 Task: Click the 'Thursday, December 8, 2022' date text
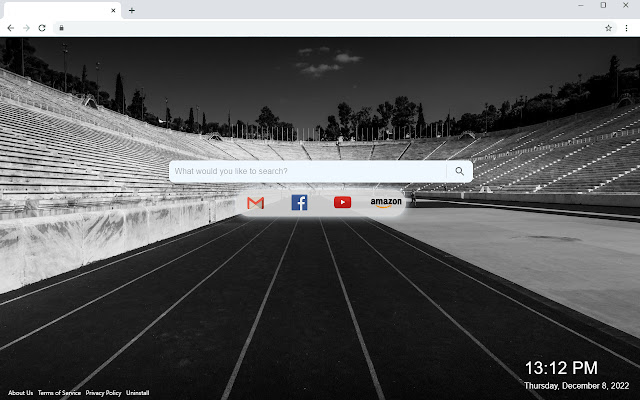pyautogui.click(x=576, y=386)
